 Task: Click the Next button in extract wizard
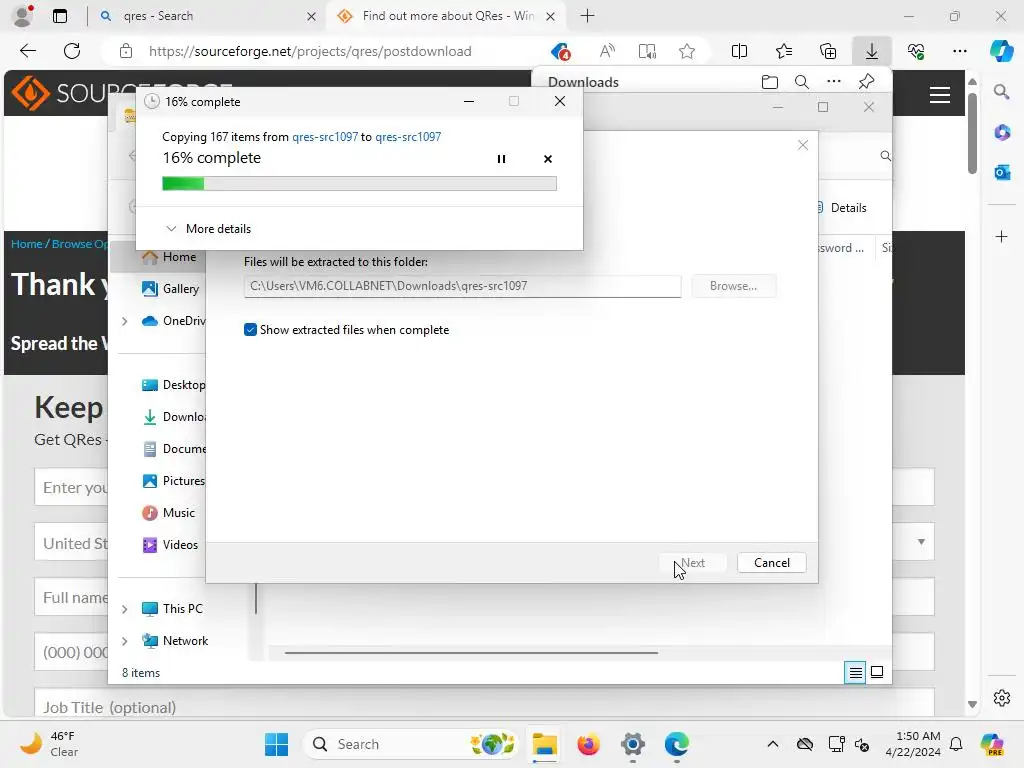tap(692, 563)
